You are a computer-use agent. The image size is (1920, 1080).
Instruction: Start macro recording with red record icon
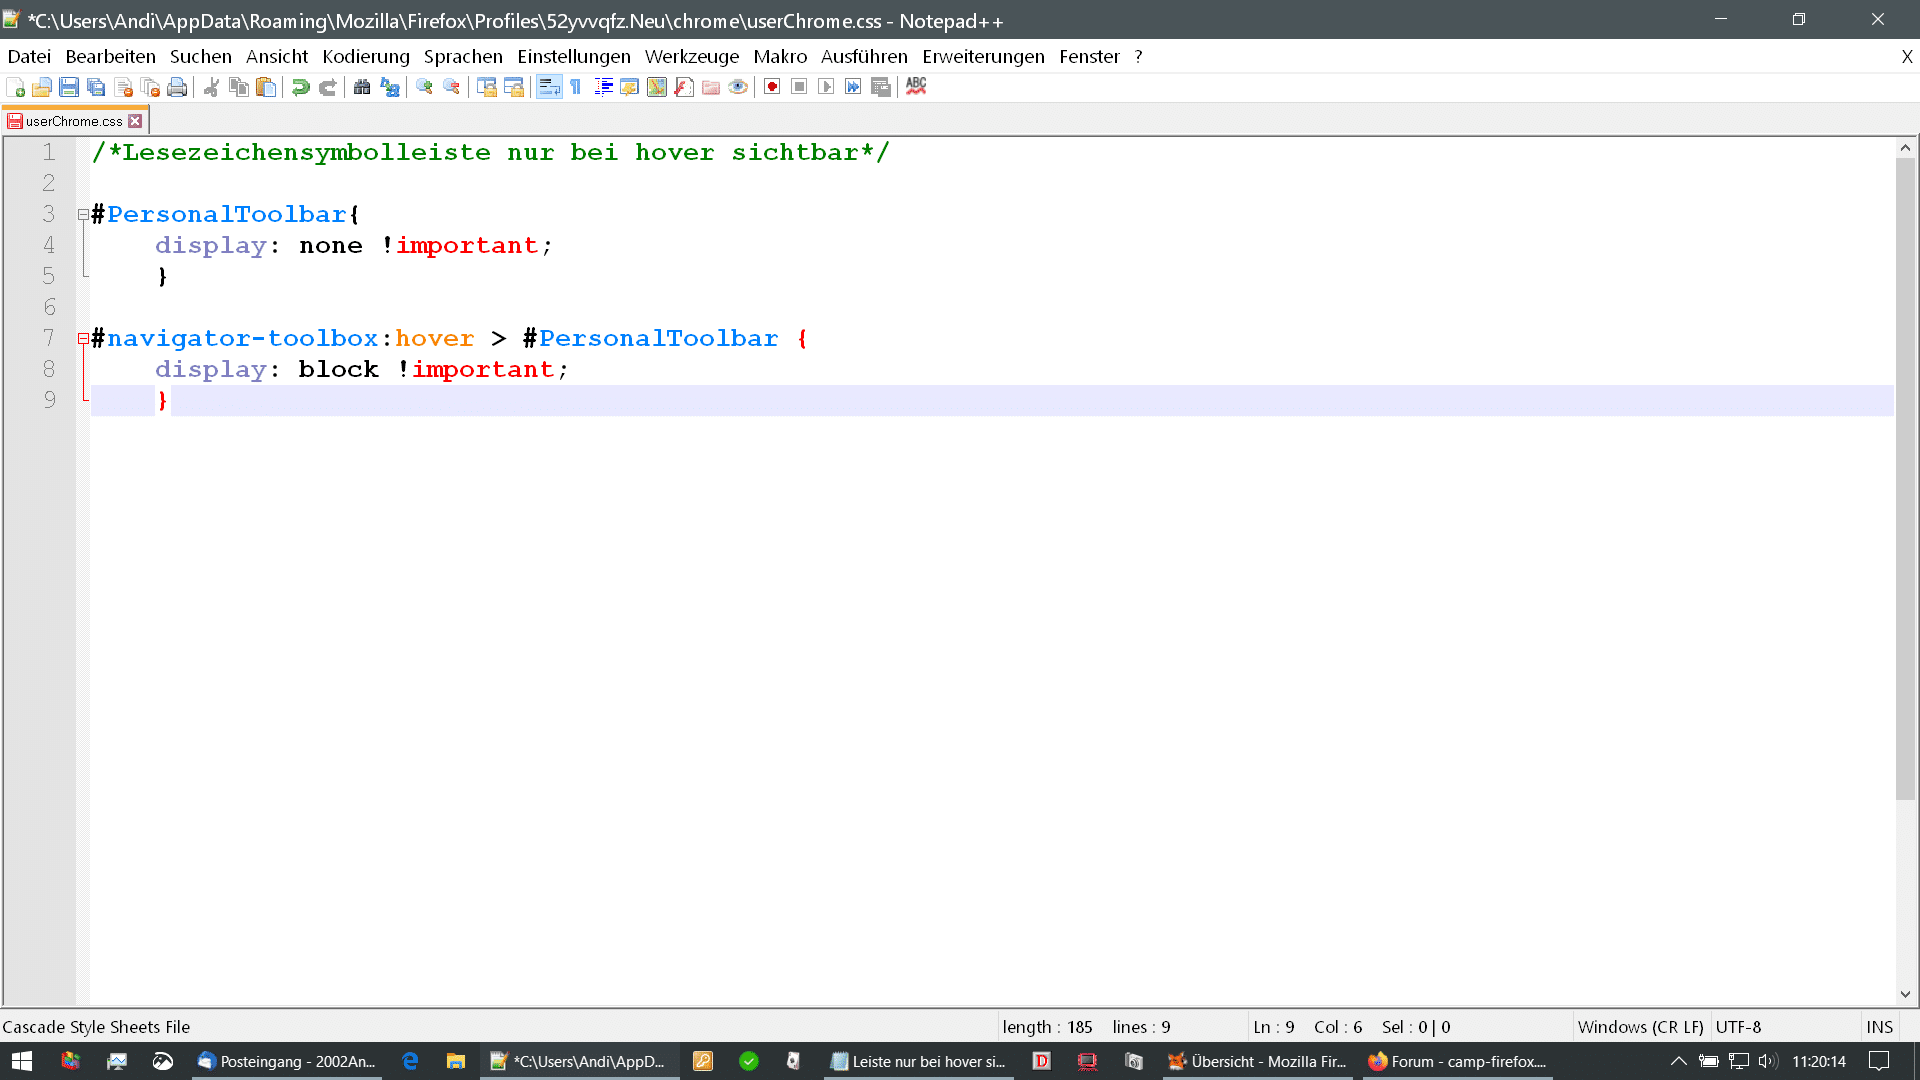pyautogui.click(x=772, y=87)
